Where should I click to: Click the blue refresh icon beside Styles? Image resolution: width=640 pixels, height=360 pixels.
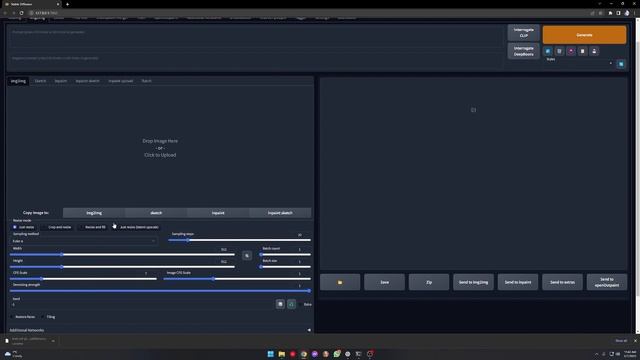tap(621, 64)
